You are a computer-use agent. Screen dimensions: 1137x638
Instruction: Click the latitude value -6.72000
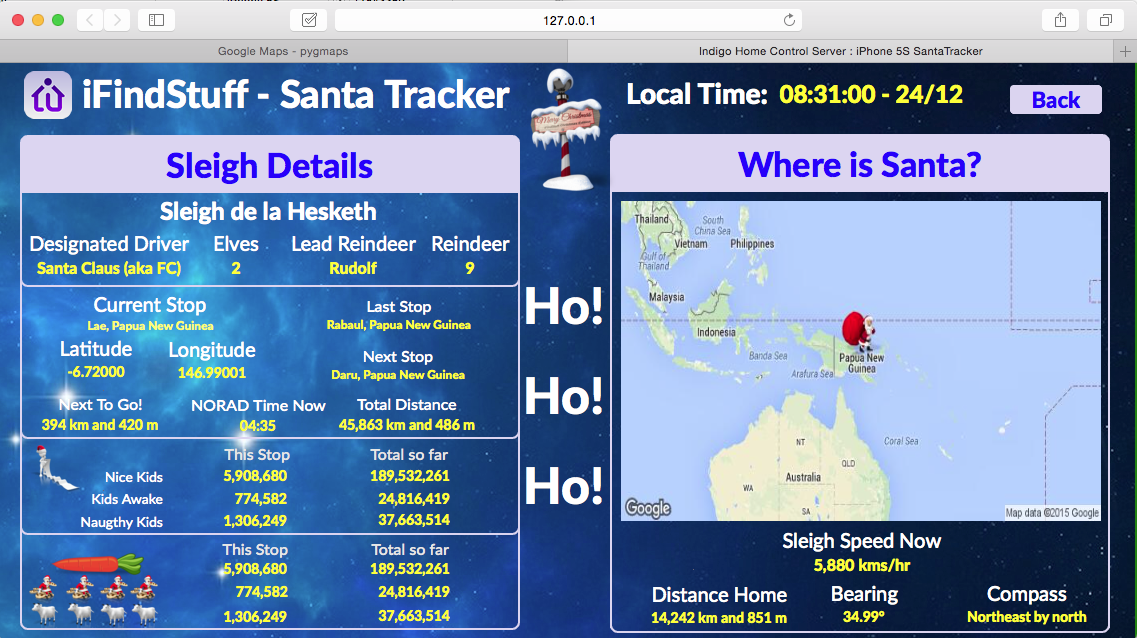coord(96,372)
